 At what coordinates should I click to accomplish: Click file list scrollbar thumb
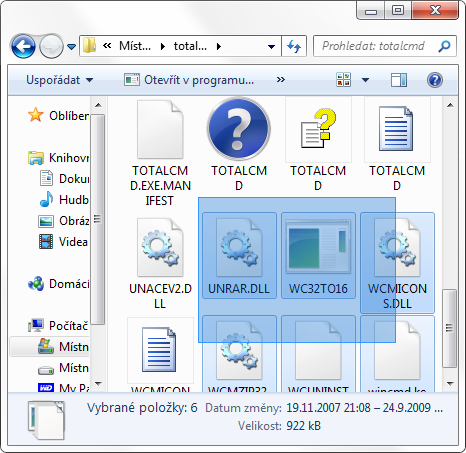pos(450,328)
